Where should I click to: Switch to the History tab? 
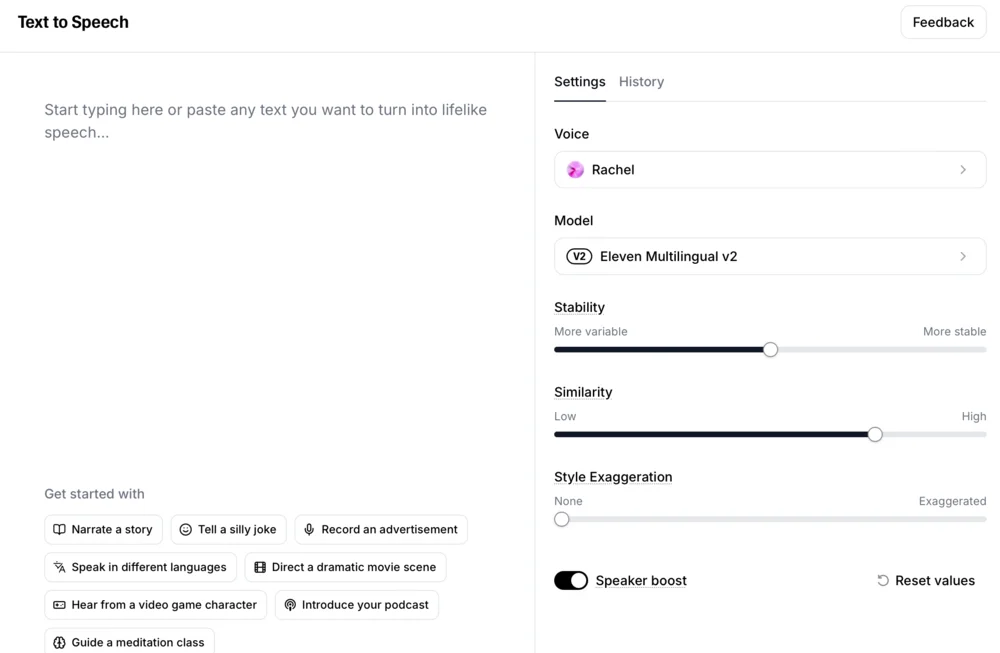[x=641, y=82]
